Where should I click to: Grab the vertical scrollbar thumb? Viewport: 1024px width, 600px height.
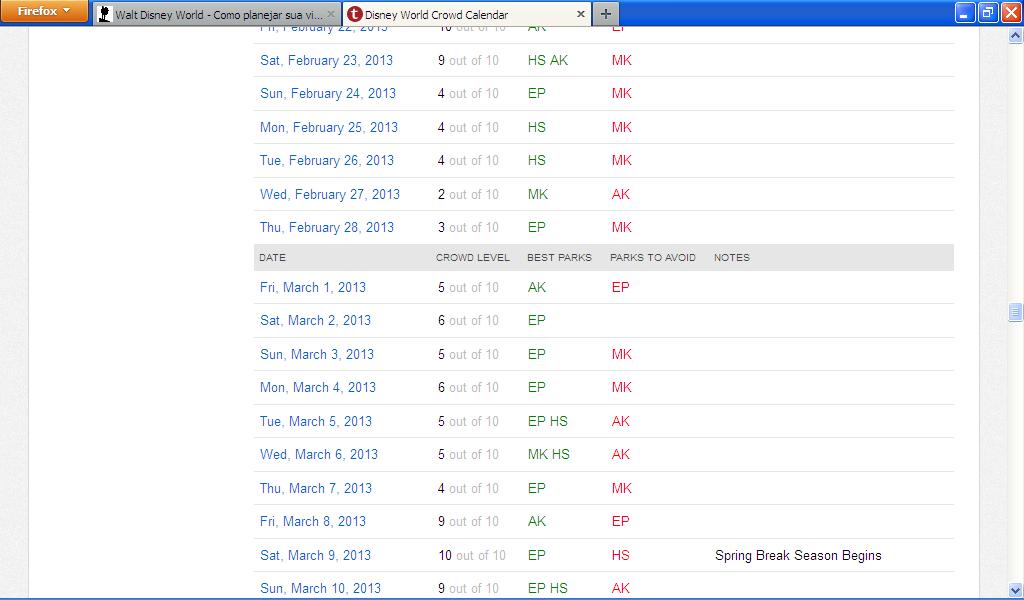pyautogui.click(x=1016, y=313)
